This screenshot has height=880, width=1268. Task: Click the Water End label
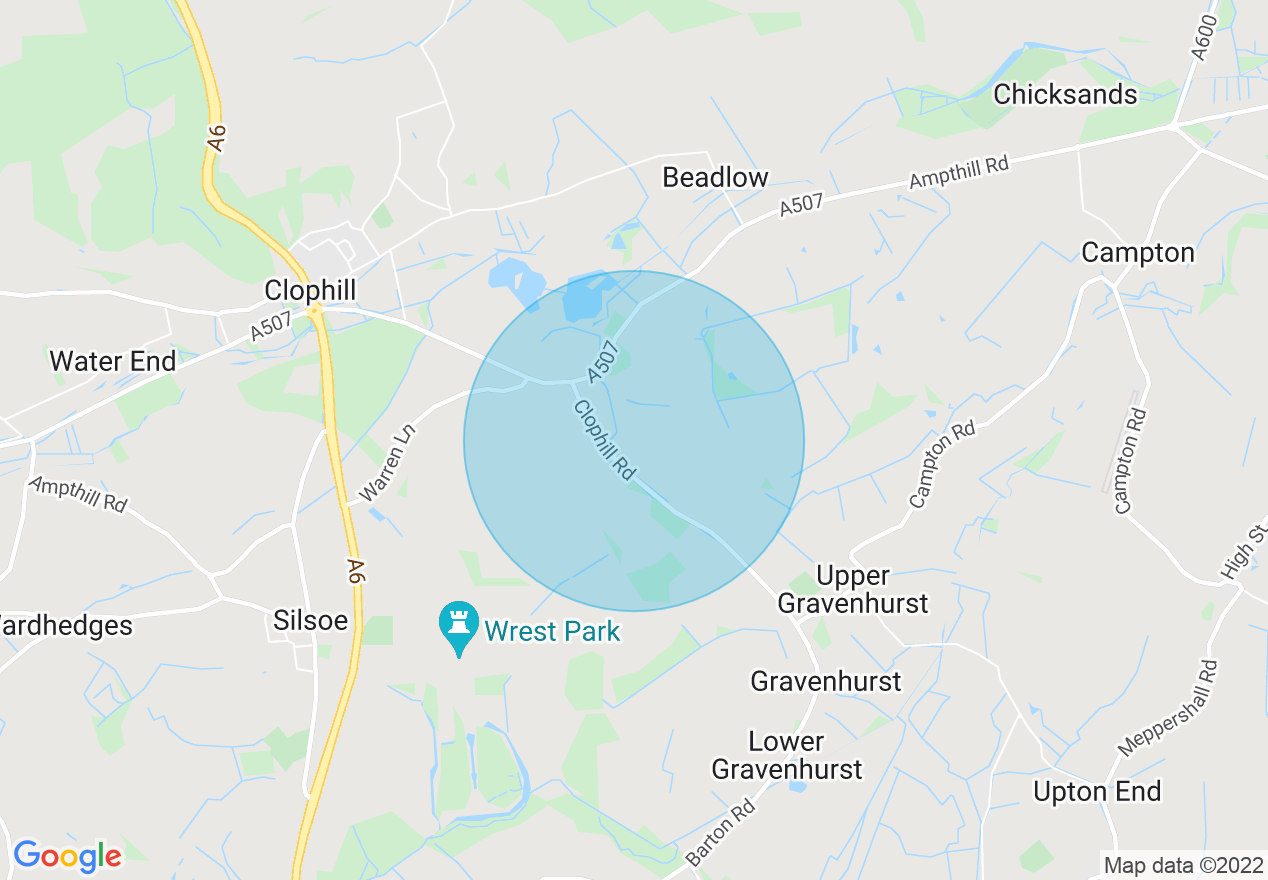tap(113, 361)
